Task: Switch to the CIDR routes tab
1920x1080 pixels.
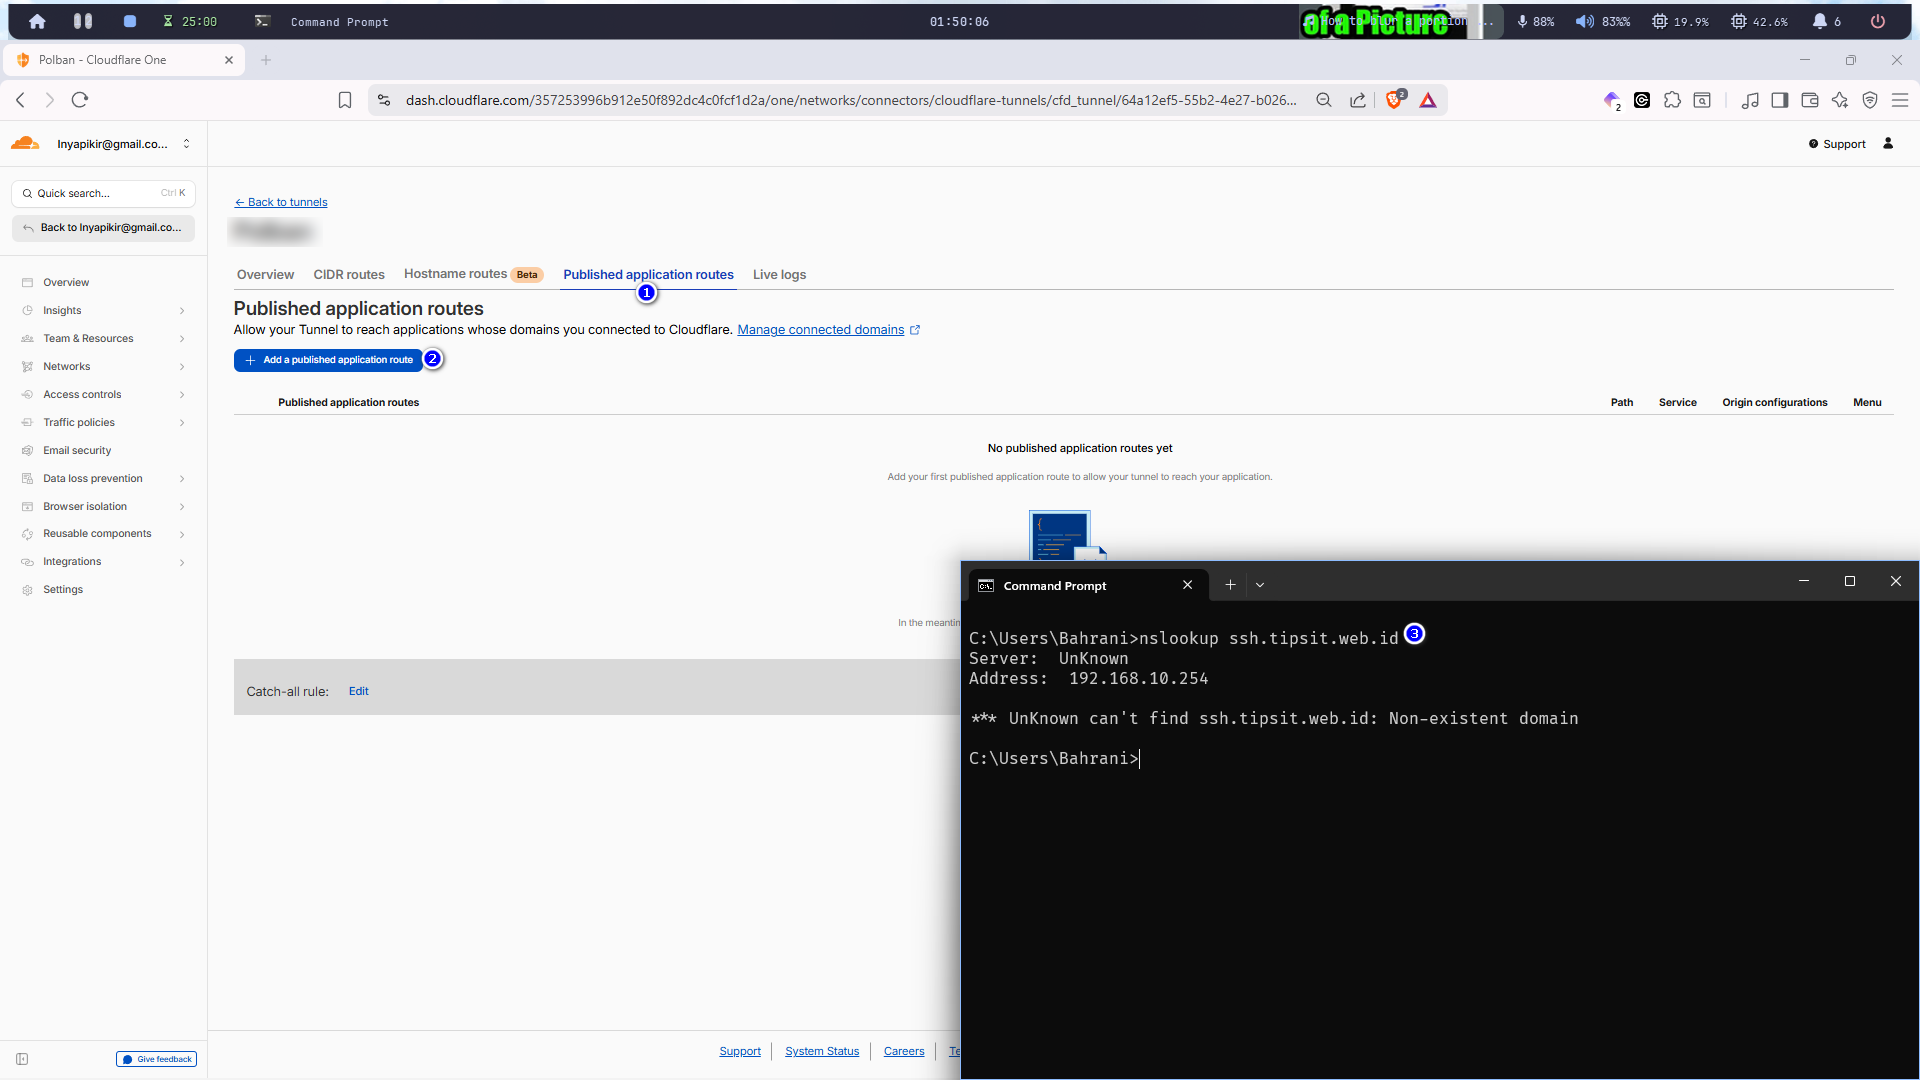Action: point(349,275)
